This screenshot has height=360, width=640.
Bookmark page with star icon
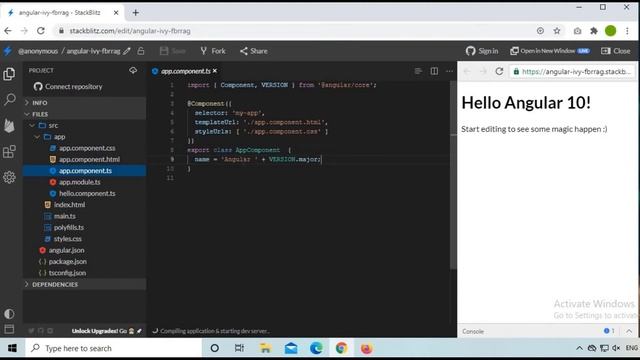pyautogui.click(x=557, y=31)
